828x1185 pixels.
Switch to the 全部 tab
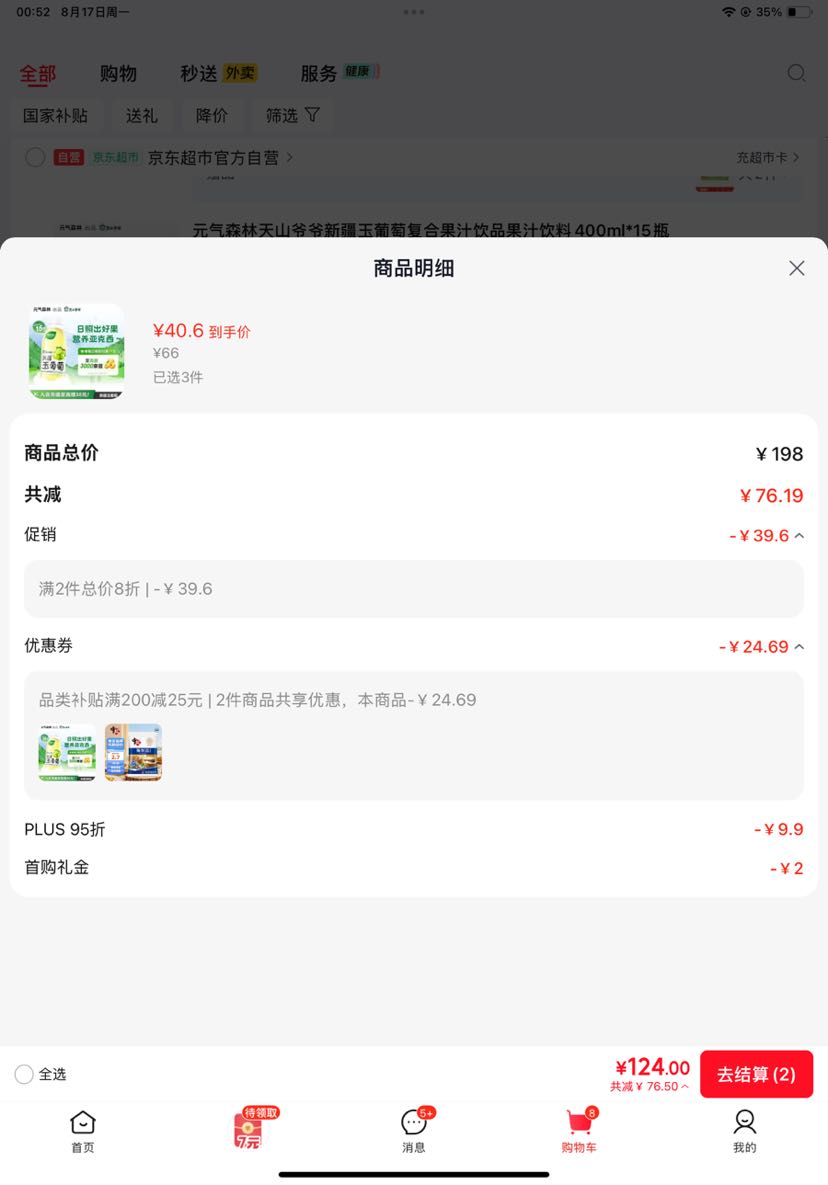coord(38,74)
